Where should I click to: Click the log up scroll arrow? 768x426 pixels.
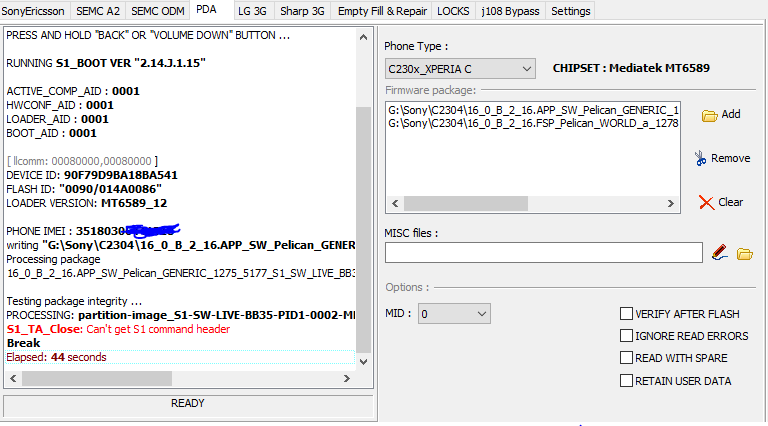point(363,37)
